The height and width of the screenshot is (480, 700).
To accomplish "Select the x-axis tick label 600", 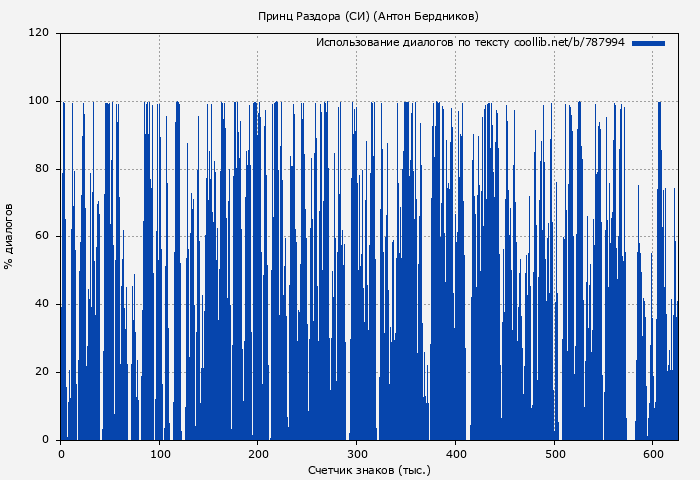I will (653, 454).
